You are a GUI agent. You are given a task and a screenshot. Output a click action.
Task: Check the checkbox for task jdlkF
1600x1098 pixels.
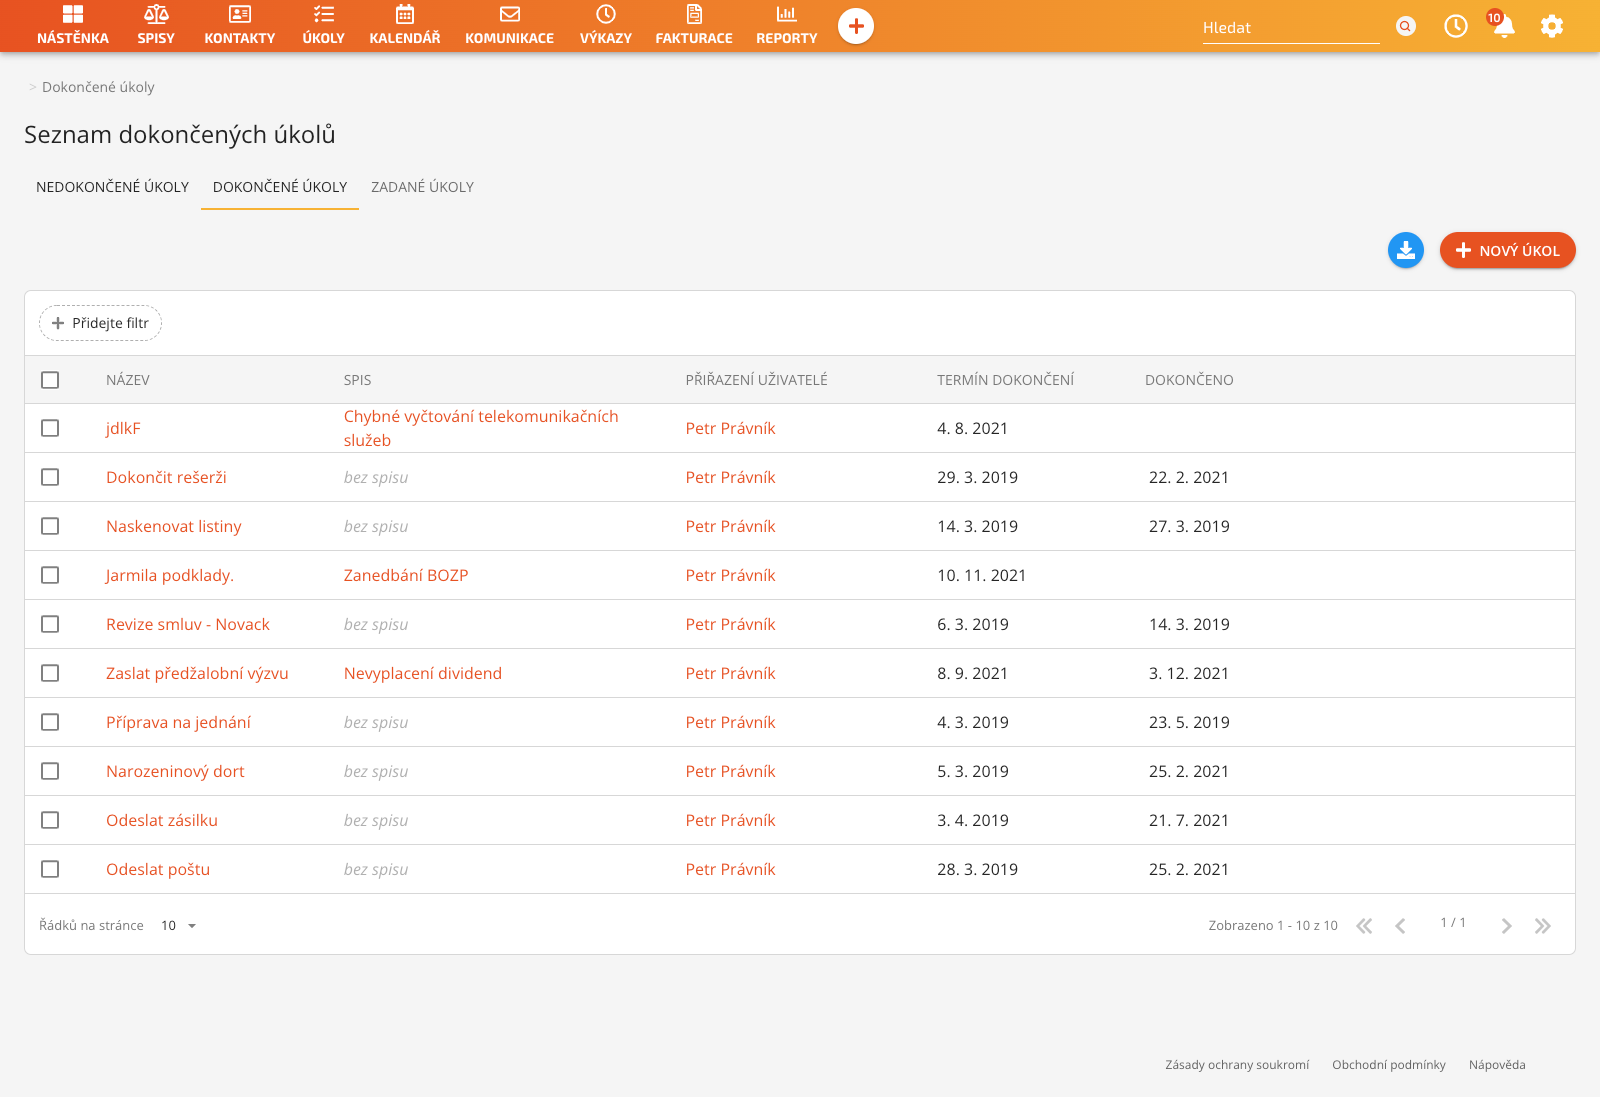click(x=50, y=428)
